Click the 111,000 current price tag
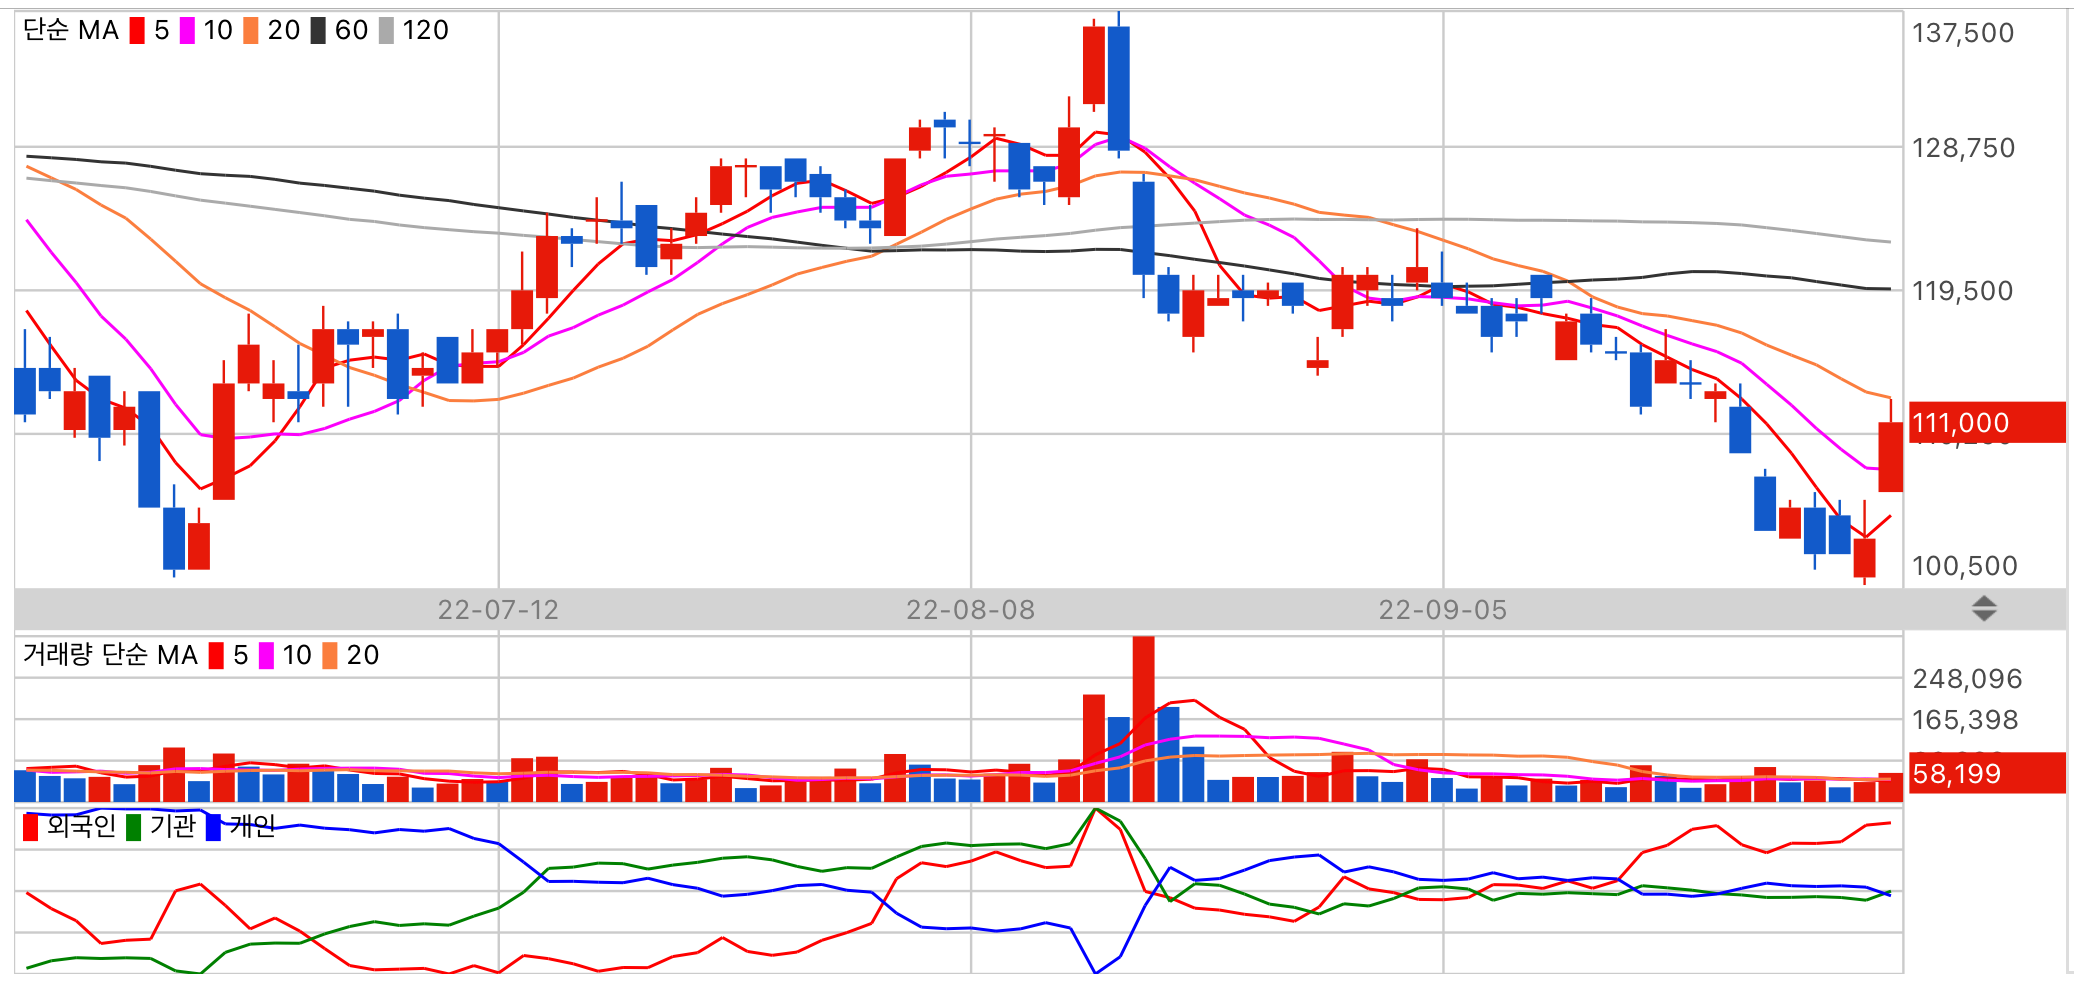The height and width of the screenshot is (990, 2074). tap(1987, 423)
